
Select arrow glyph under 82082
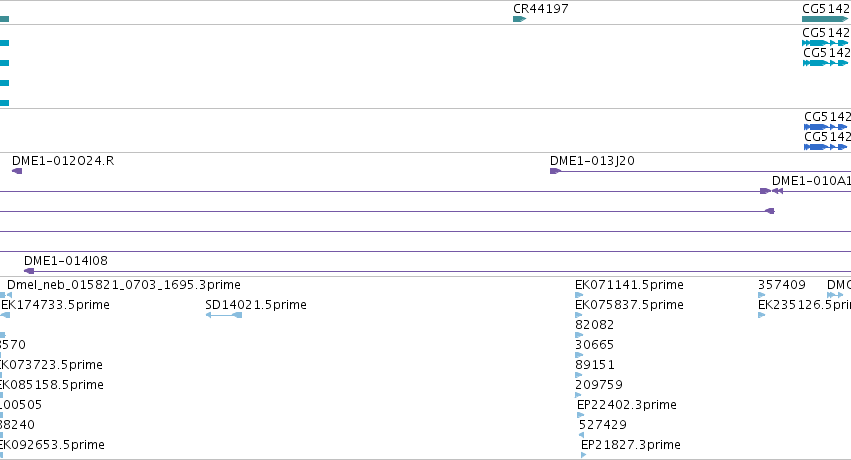[579, 335]
